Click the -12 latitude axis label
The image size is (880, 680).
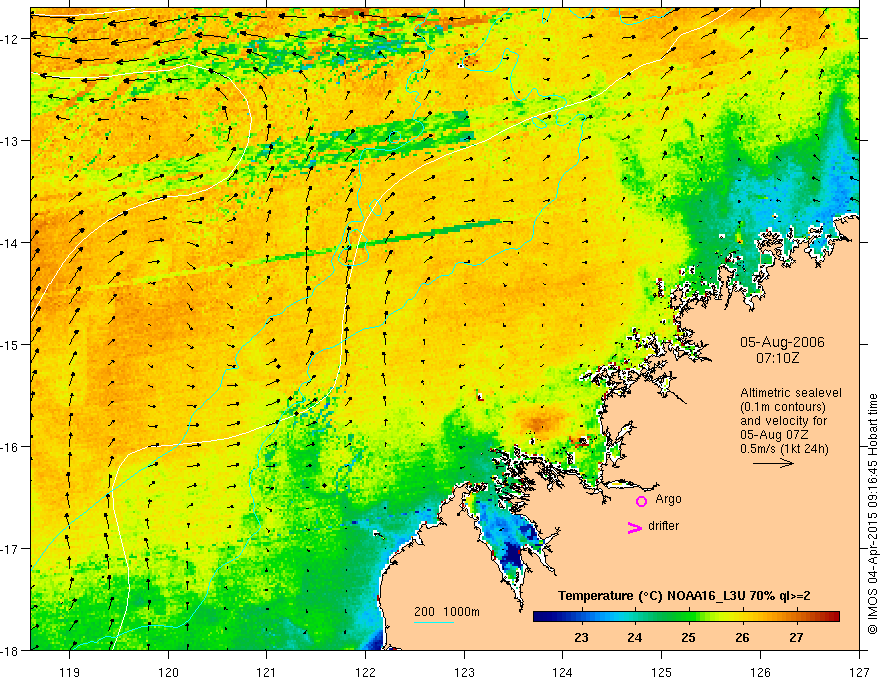[x=11, y=39]
